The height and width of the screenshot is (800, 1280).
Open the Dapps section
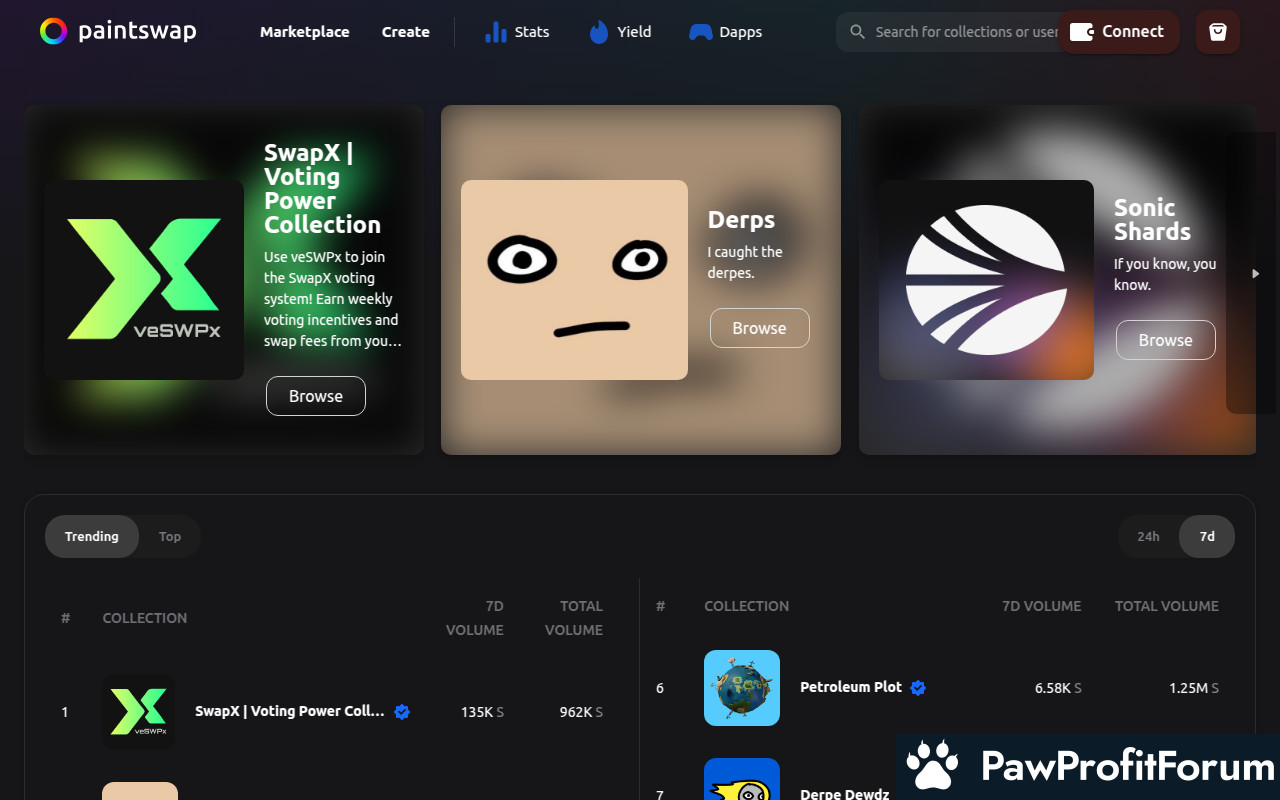tap(741, 32)
